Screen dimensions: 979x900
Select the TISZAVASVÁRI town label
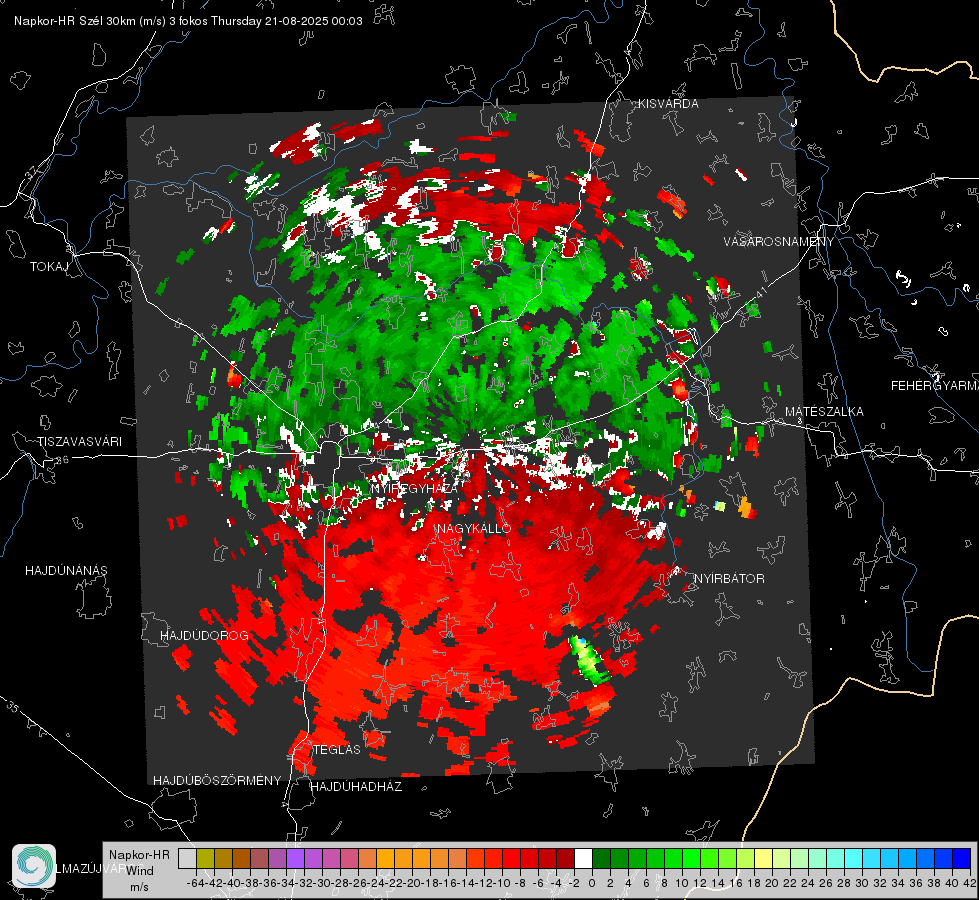click(79, 442)
